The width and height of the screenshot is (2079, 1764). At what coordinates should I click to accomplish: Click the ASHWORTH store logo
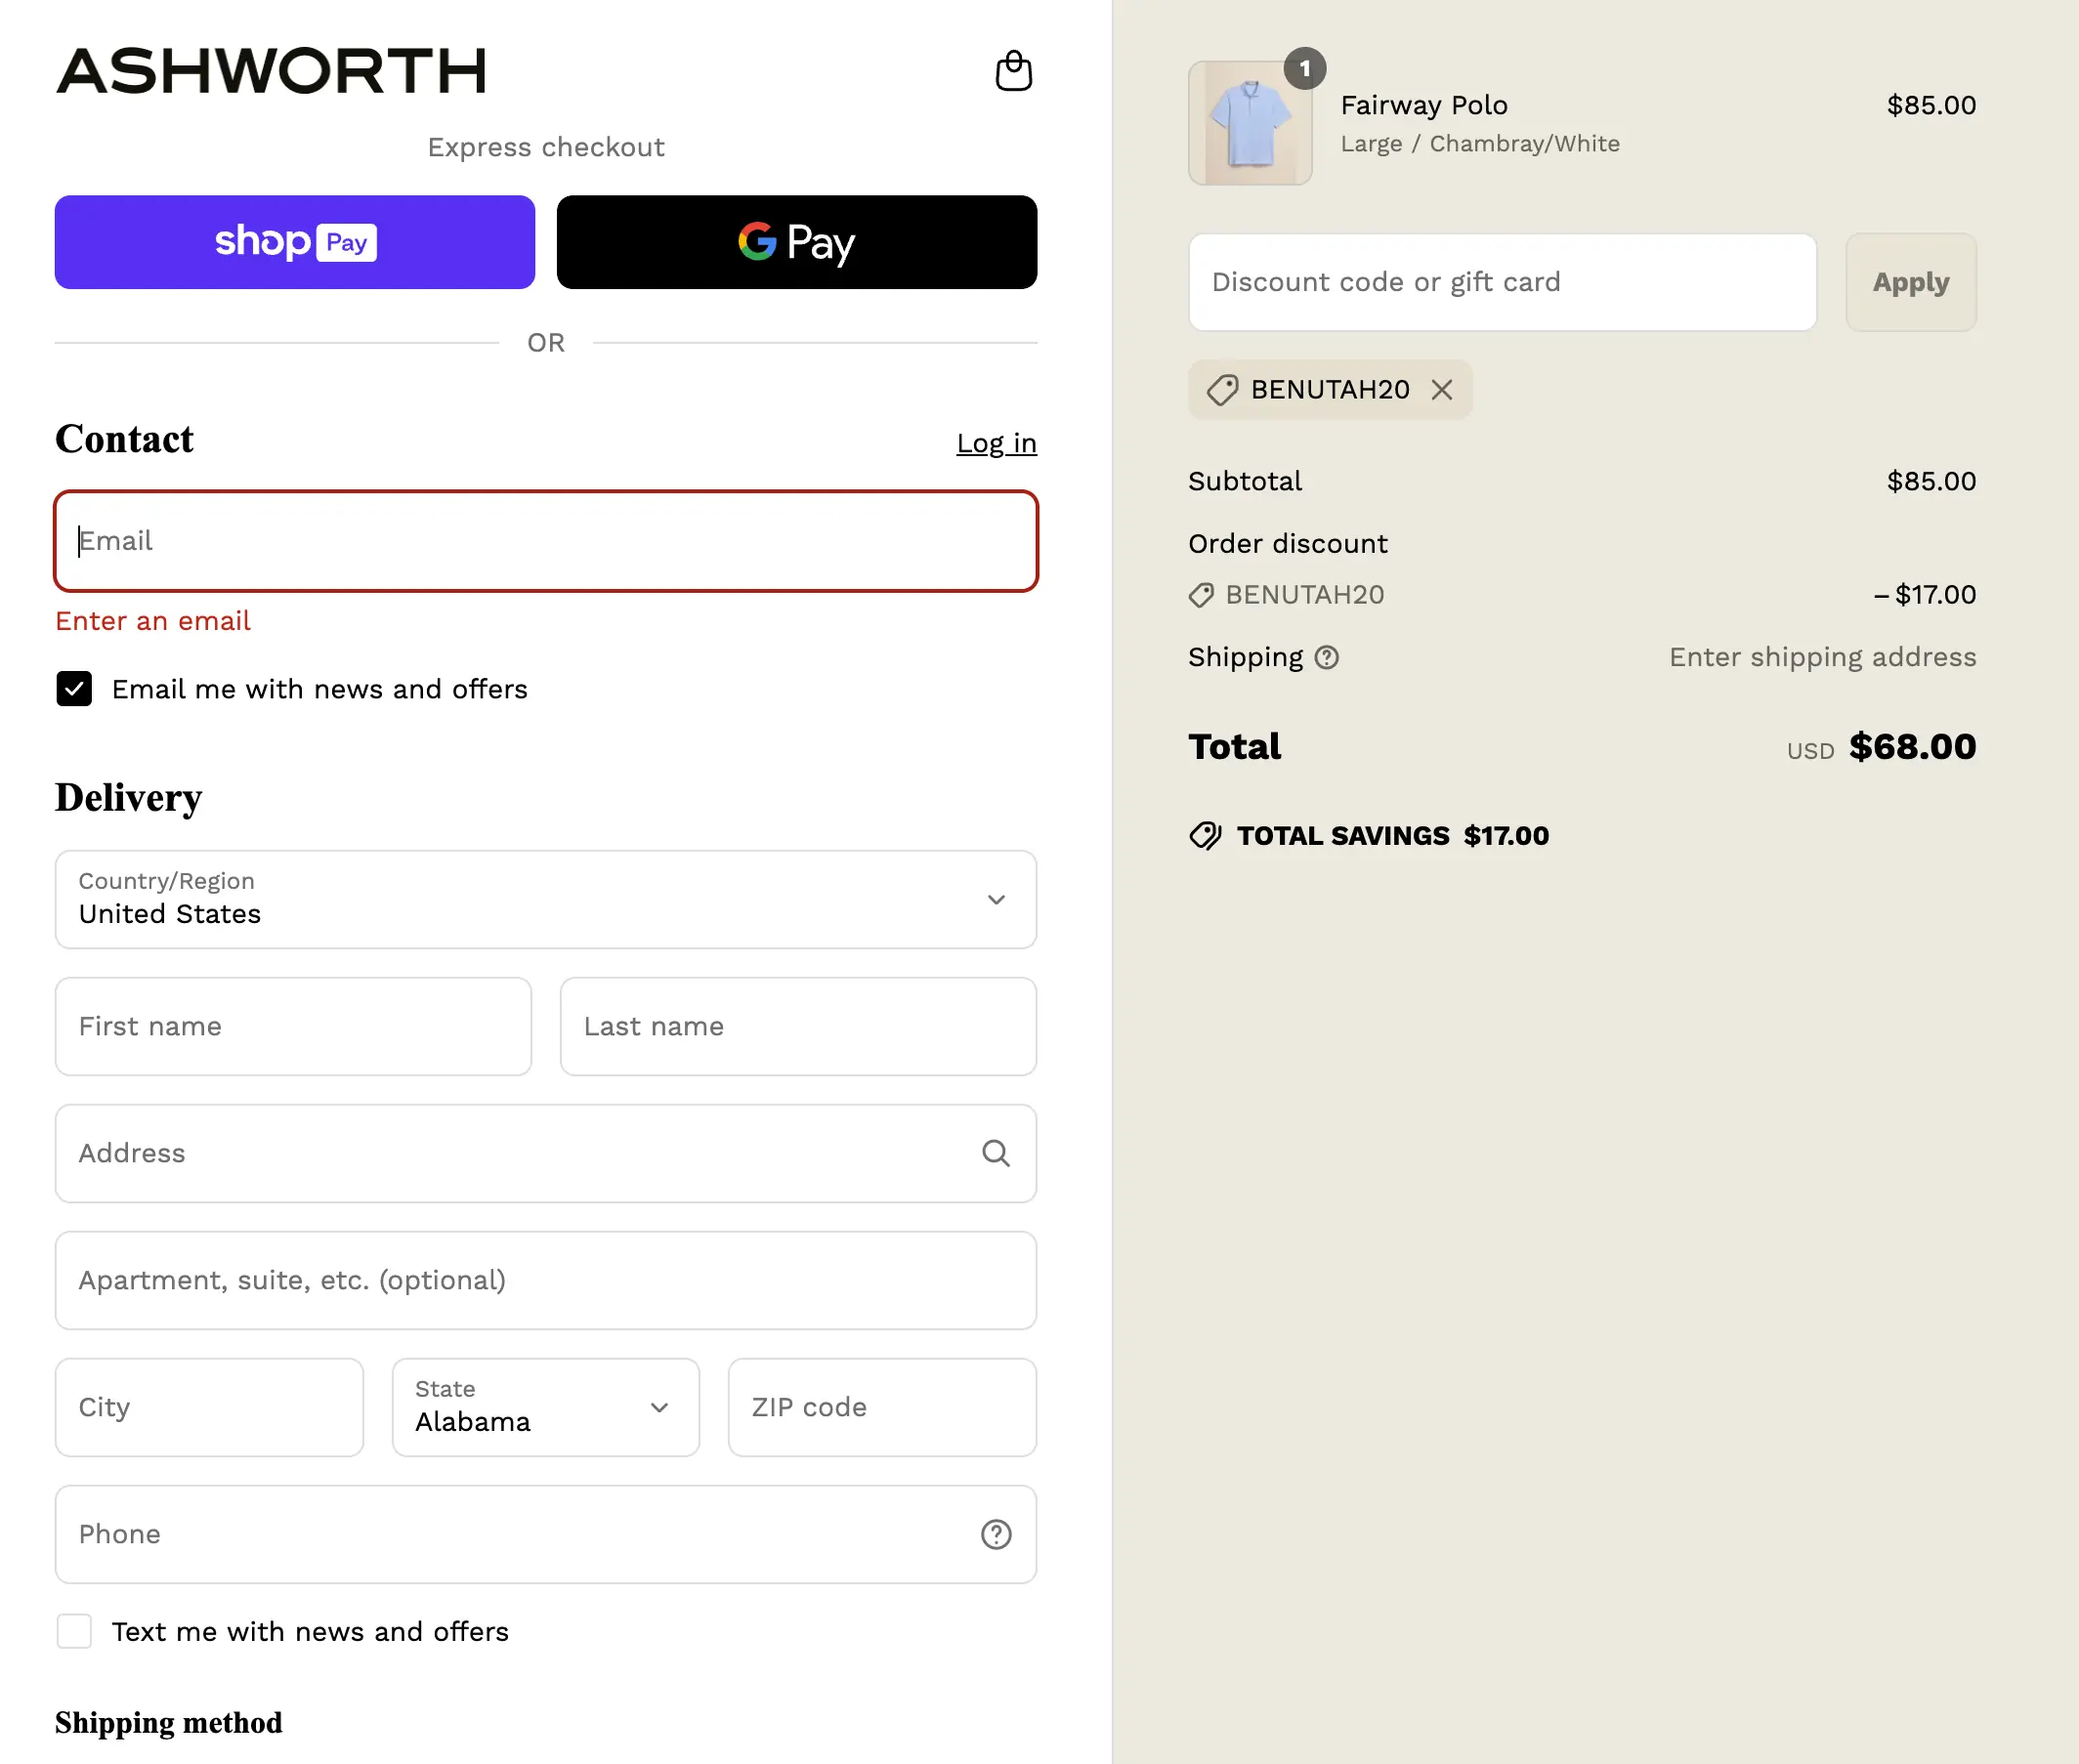272,71
